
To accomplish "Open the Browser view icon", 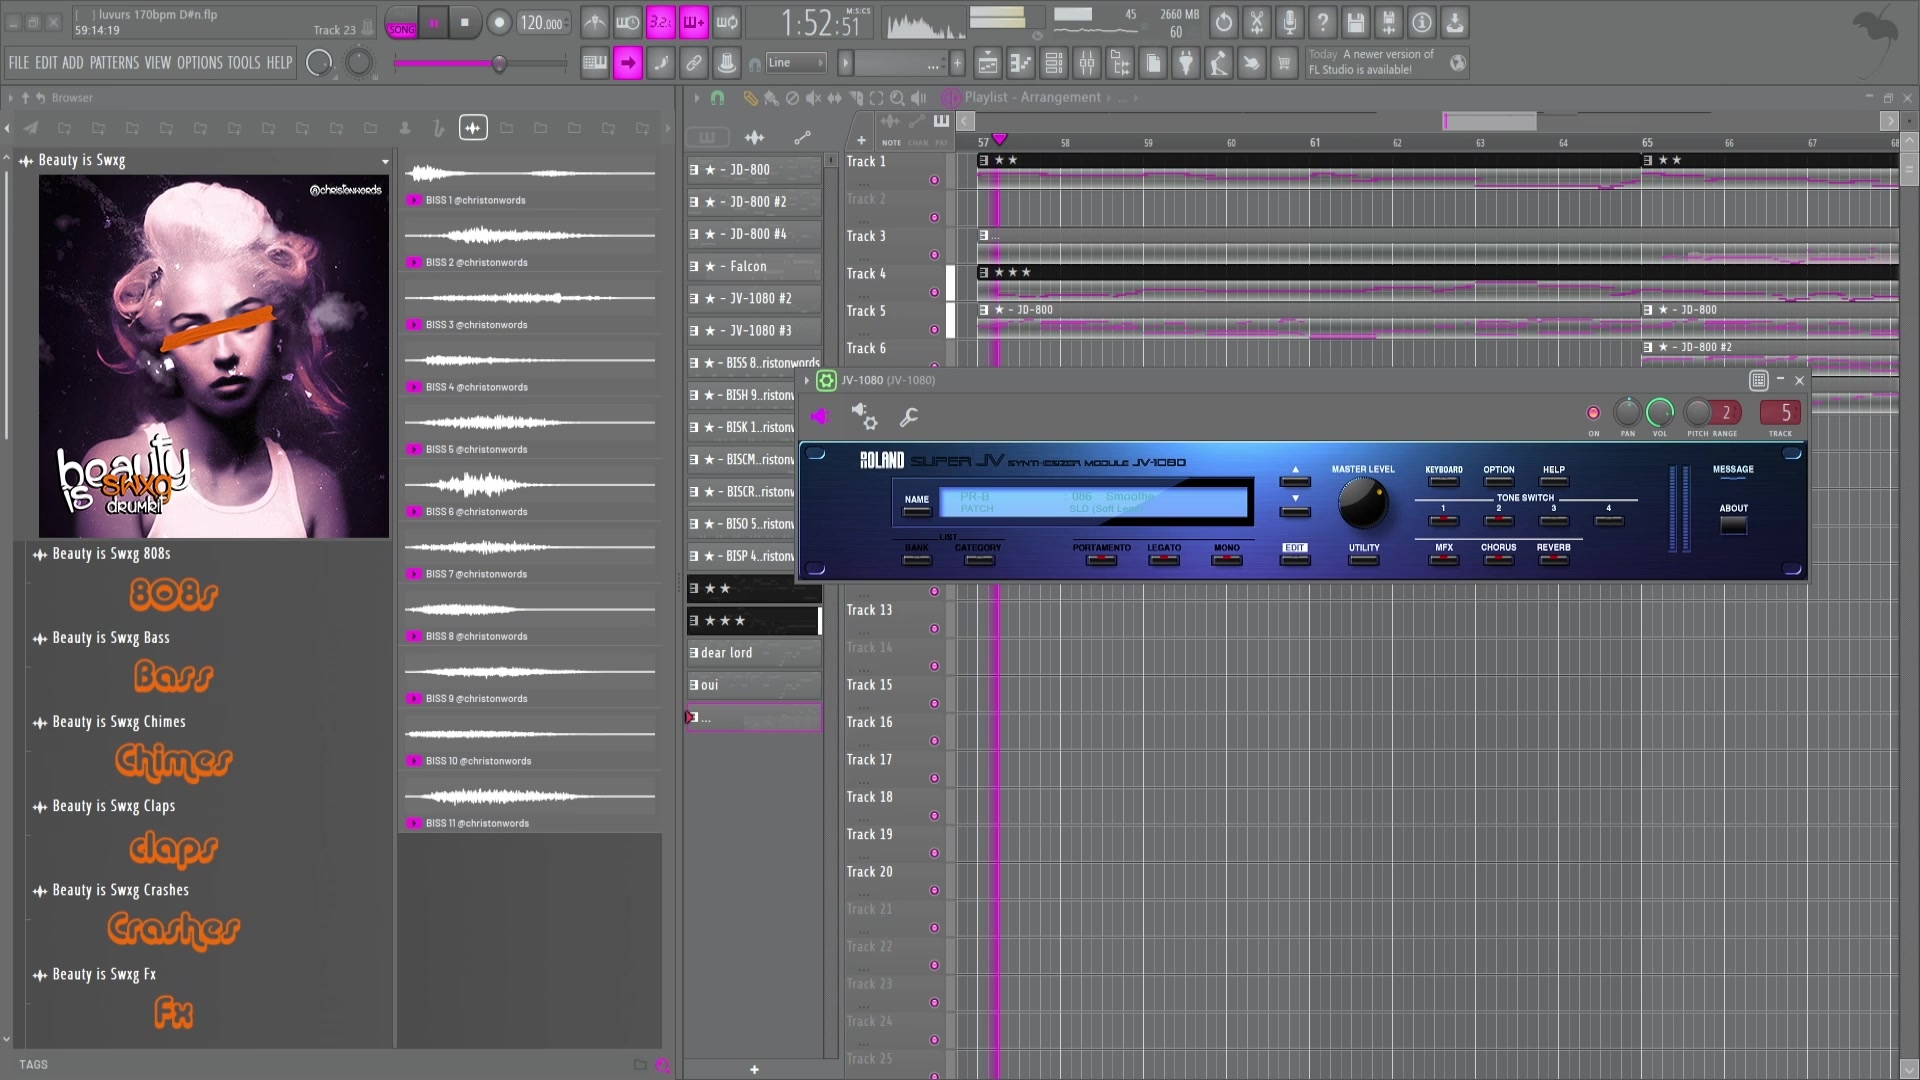I will 1120,64.
